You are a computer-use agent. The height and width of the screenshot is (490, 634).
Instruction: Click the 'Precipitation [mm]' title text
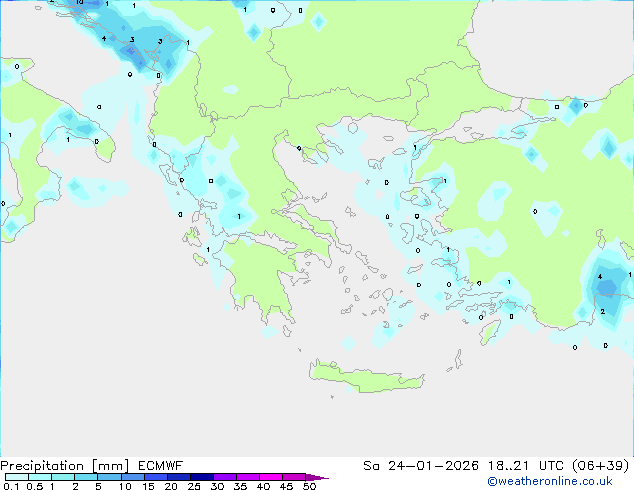pos(64,466)
